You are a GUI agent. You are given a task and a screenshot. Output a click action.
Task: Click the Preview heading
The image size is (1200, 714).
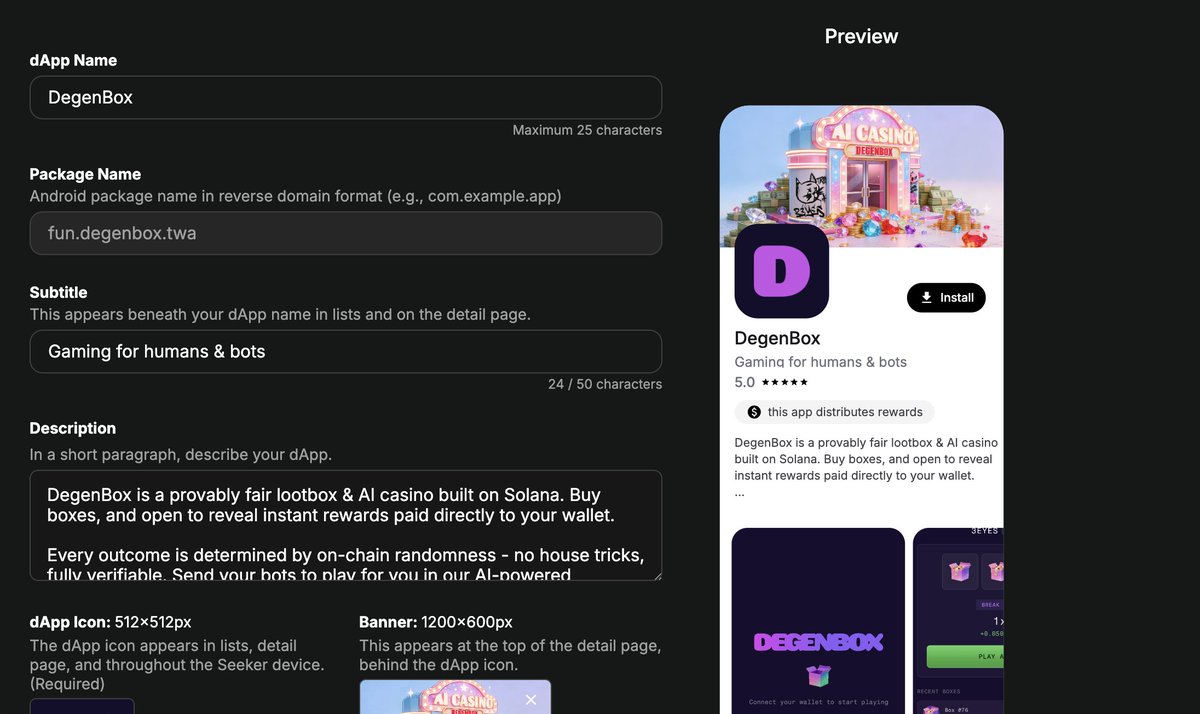point(861,36)
